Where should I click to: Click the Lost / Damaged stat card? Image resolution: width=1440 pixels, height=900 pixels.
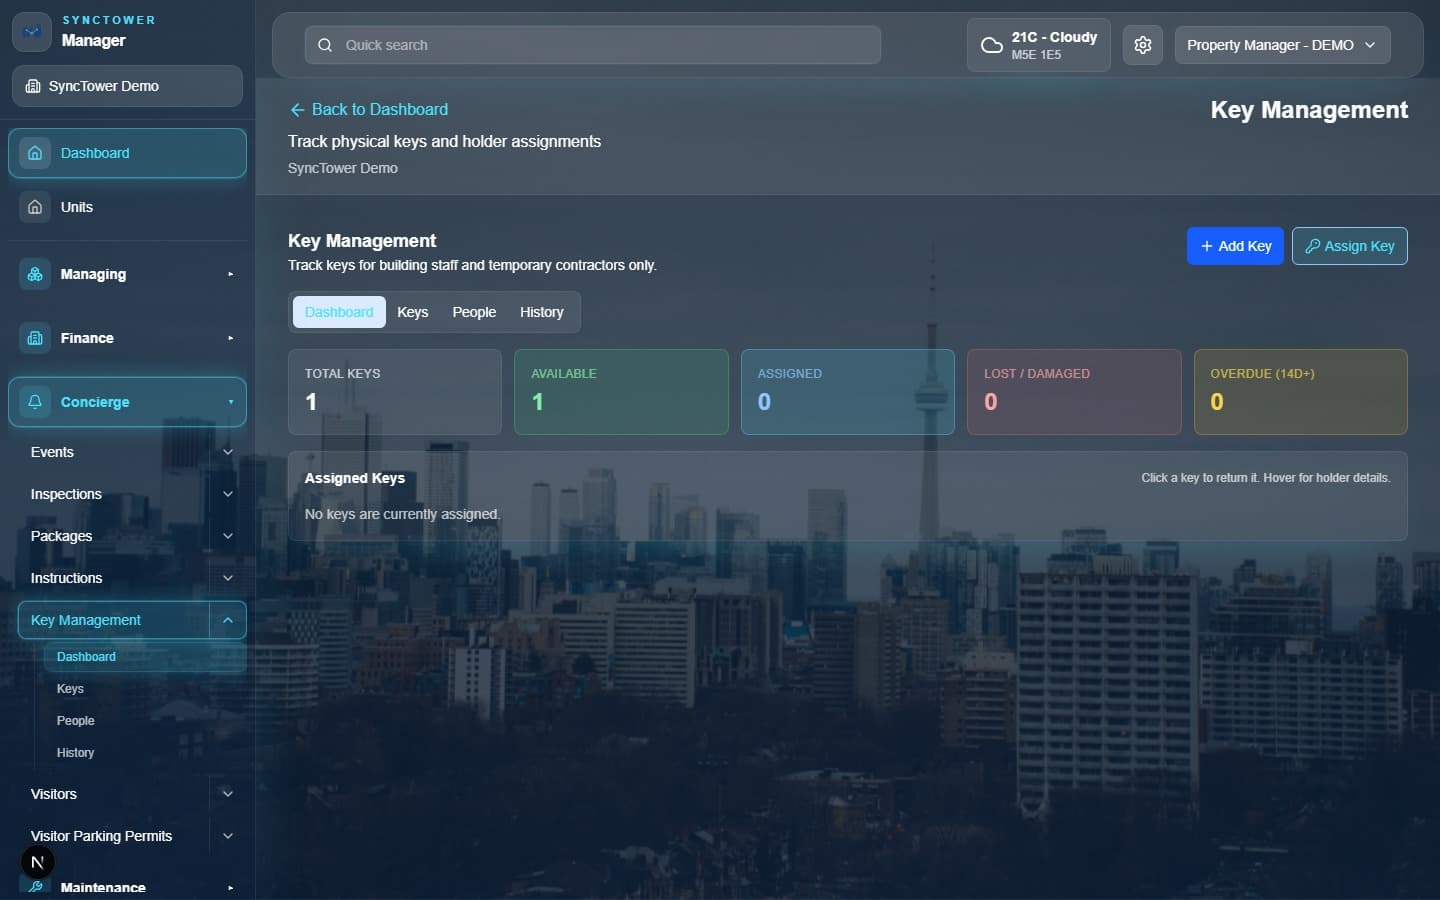(1074, 392)
